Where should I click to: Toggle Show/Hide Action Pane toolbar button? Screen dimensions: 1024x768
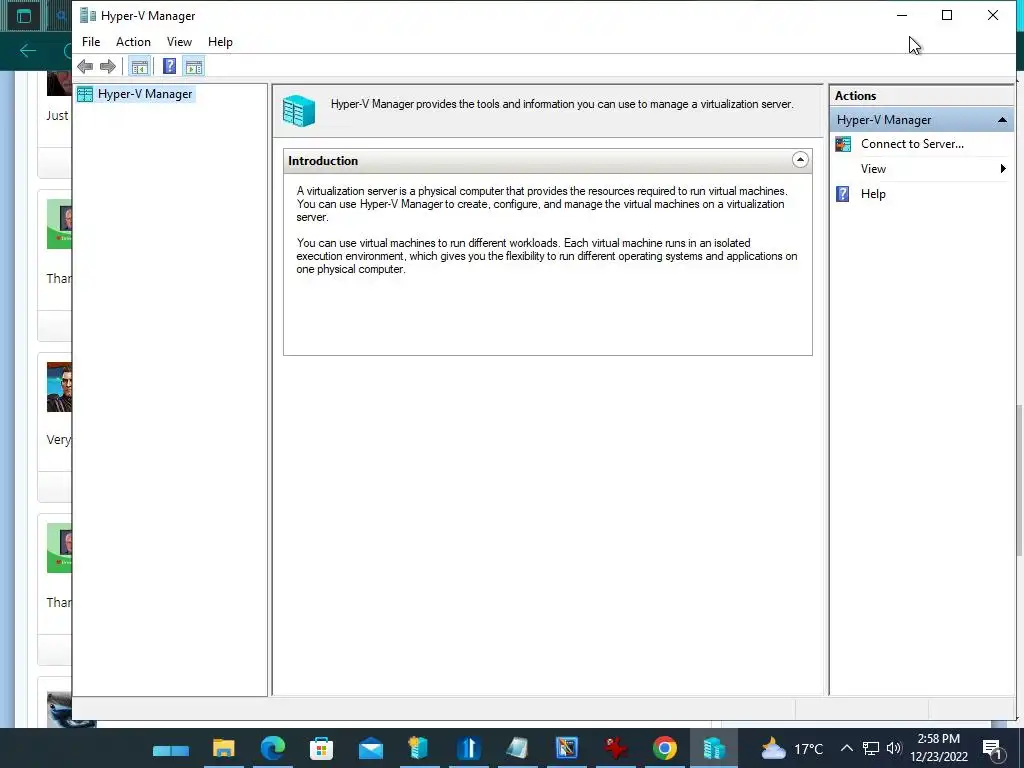click(194, 66)
